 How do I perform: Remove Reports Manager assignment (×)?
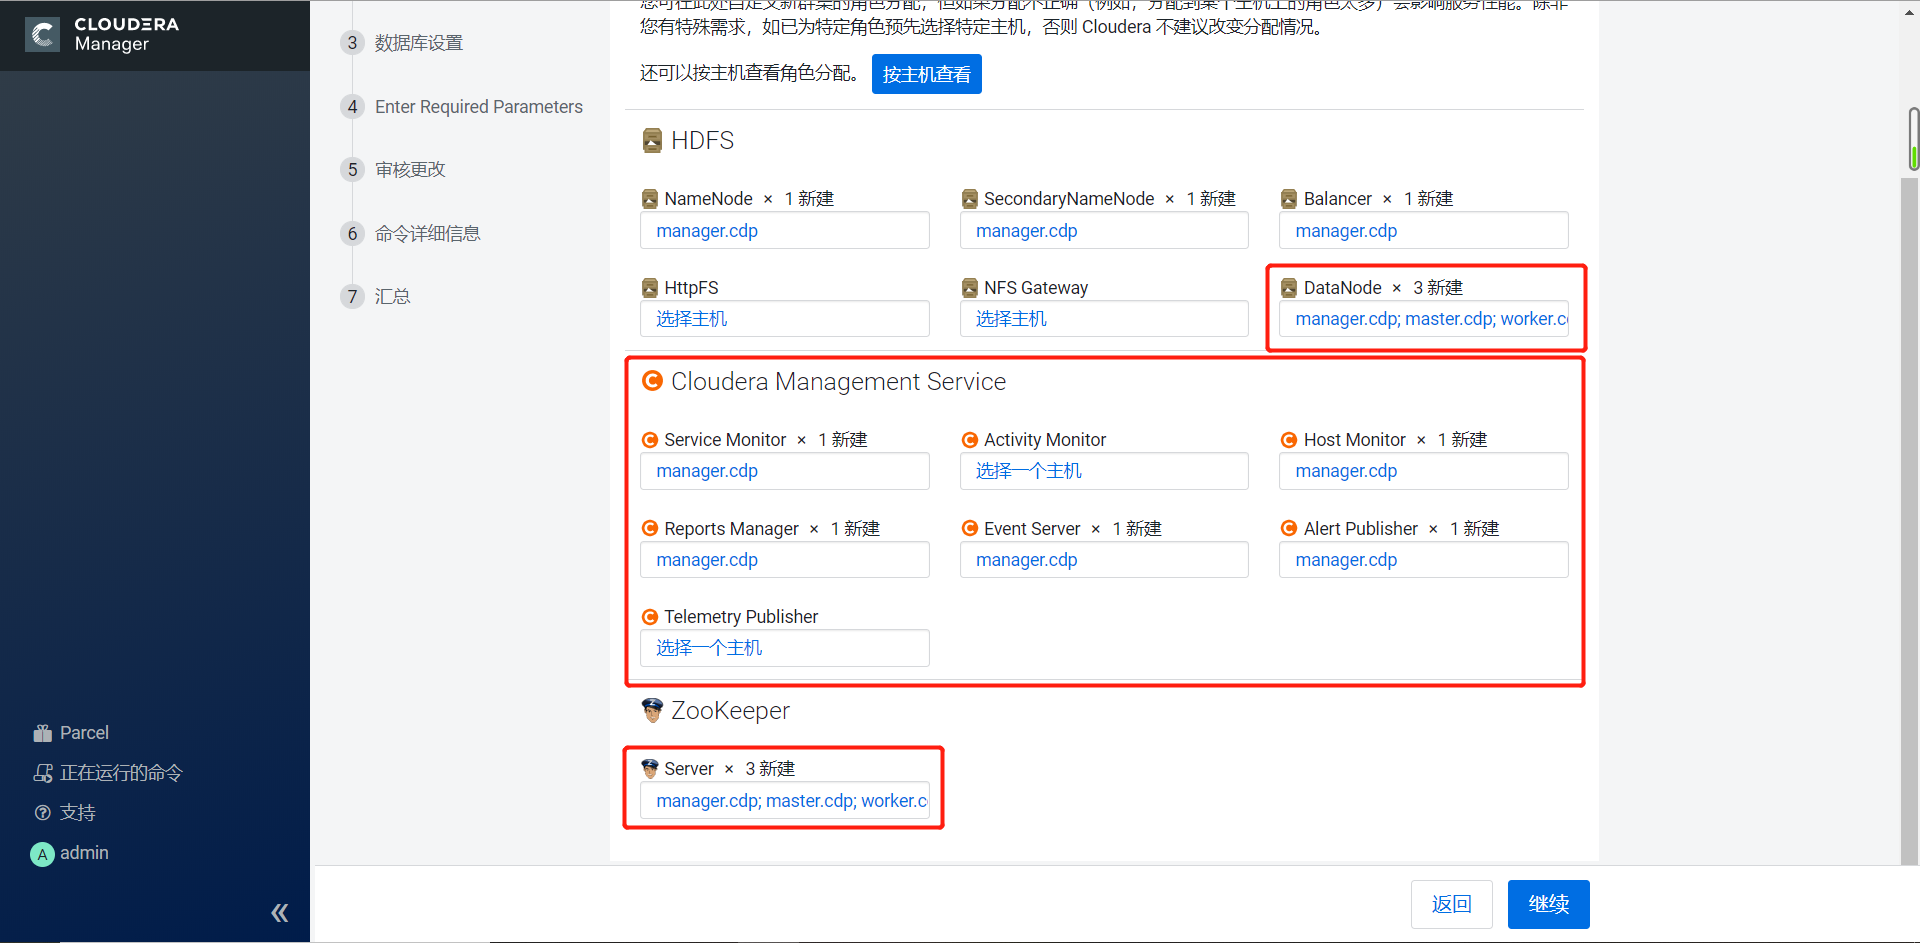814,529
